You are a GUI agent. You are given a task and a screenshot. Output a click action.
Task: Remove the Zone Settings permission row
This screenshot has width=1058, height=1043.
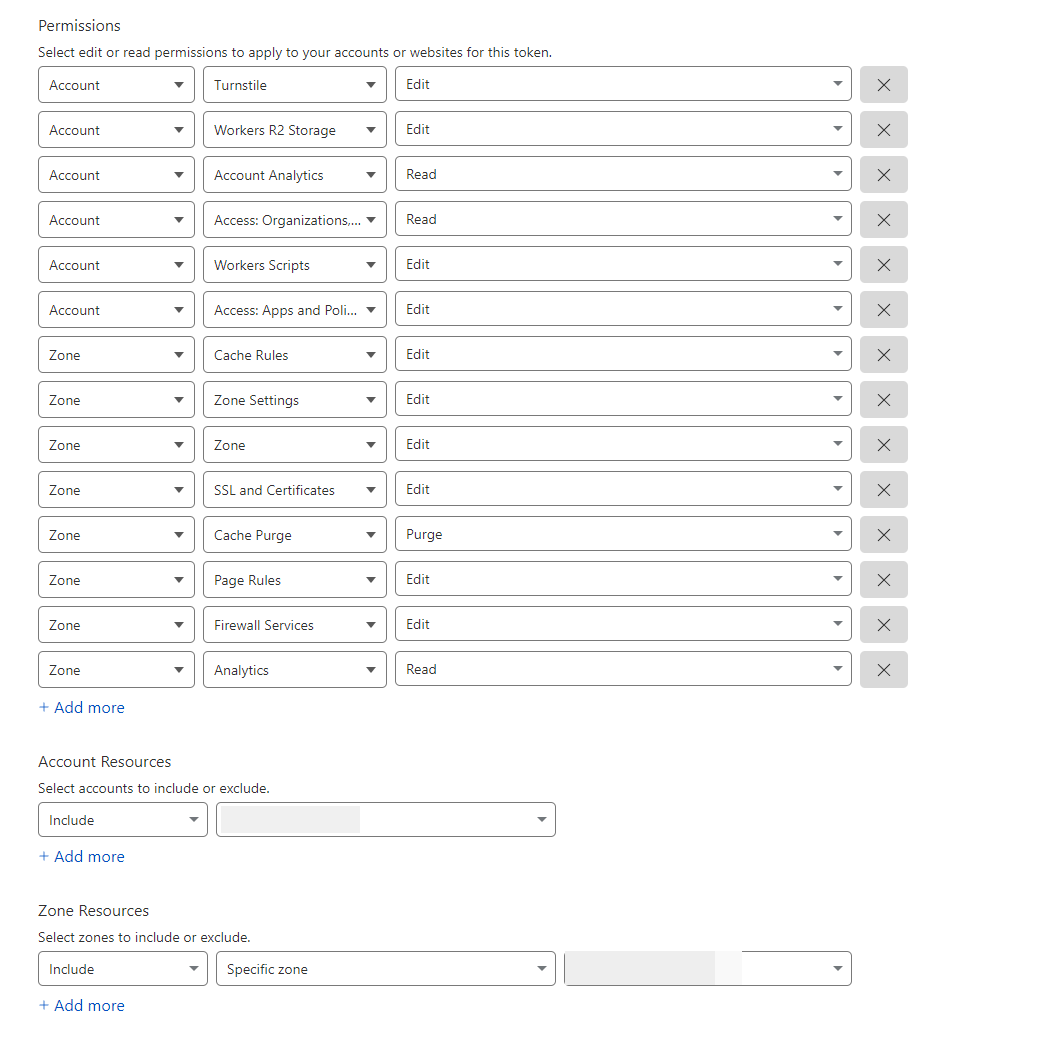[883, 399]
